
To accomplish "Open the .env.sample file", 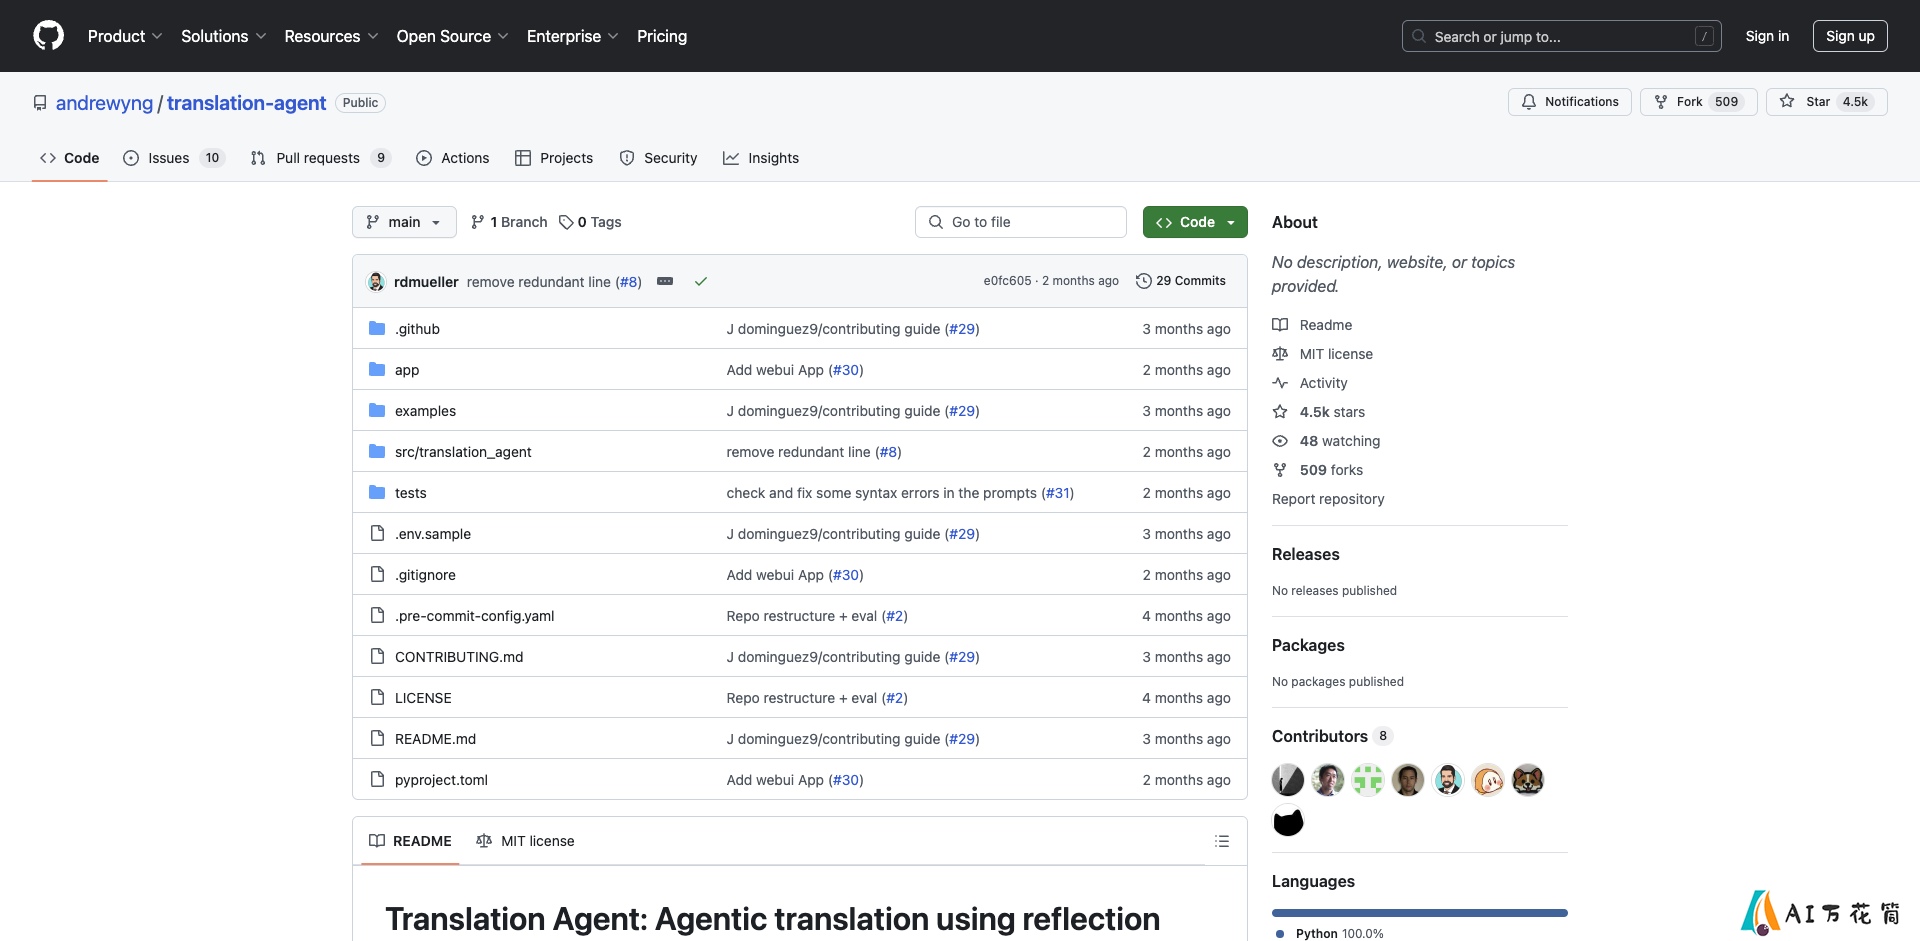I will (433, 534).
